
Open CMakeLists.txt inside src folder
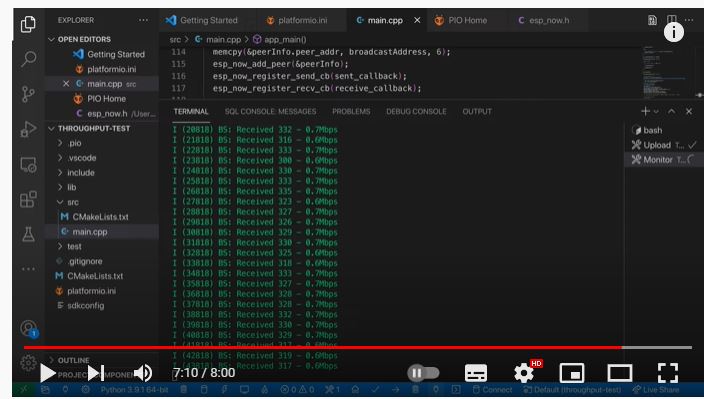click(x=102, y=217)
